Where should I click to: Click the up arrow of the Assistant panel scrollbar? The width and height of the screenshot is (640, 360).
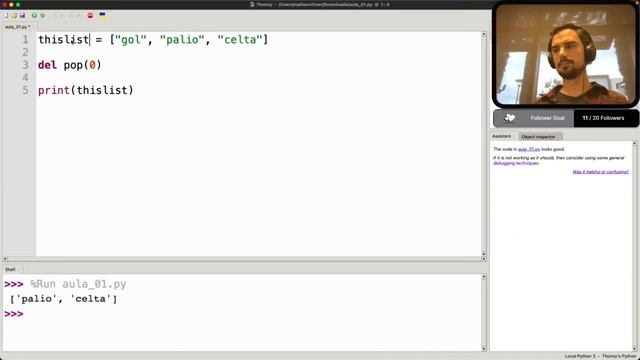pyautogui.click(x=634, y=144)
